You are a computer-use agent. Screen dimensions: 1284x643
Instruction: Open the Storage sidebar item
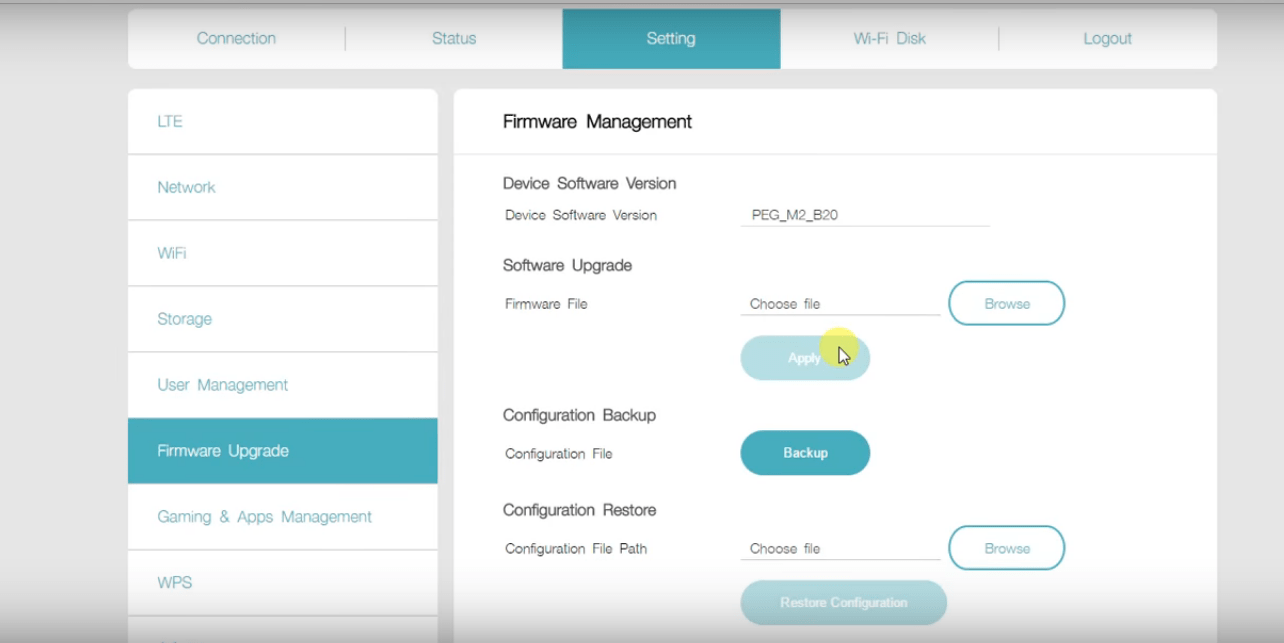coord(283,320)
